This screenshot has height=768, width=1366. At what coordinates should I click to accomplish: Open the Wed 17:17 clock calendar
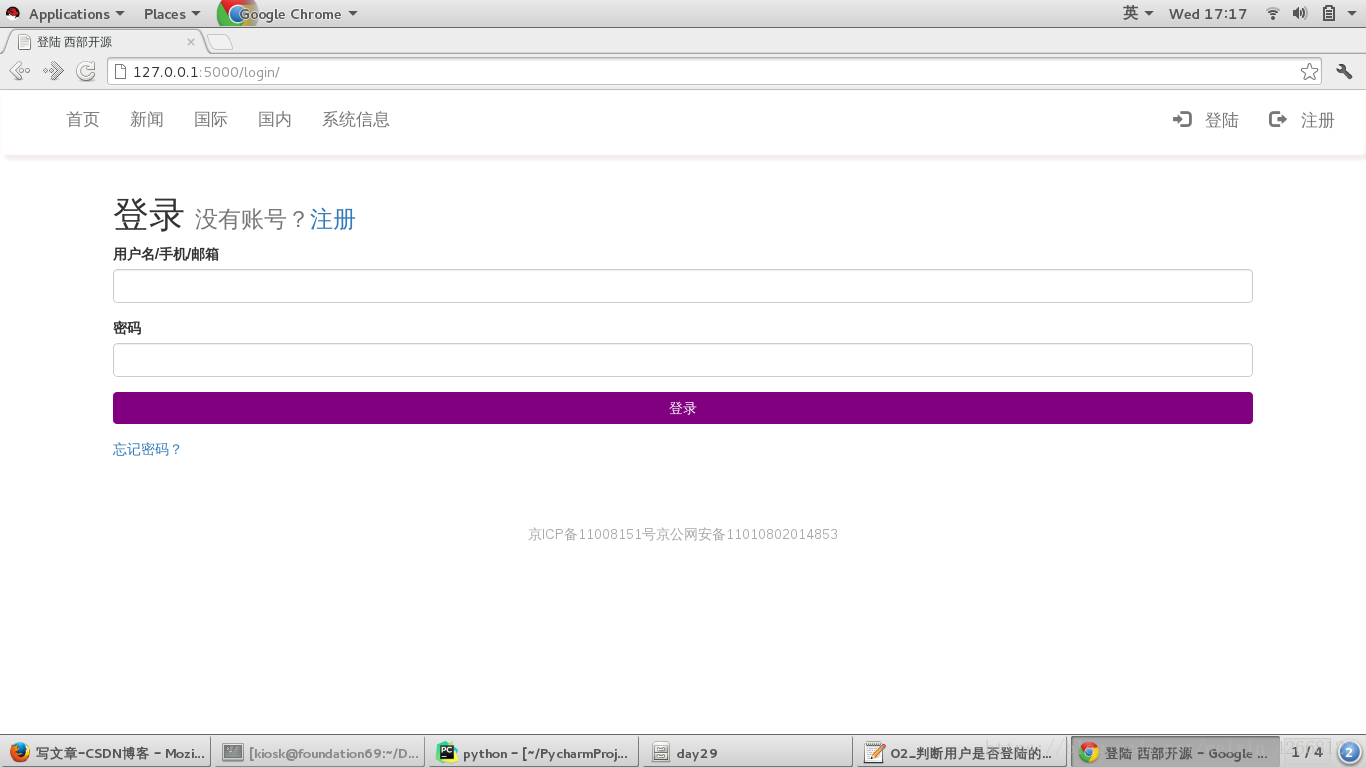[1208, 14]
